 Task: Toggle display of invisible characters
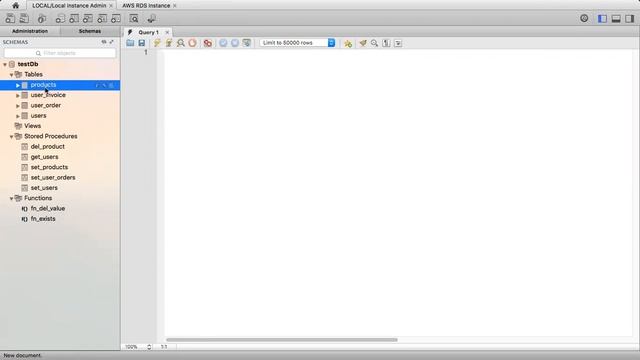386,43
